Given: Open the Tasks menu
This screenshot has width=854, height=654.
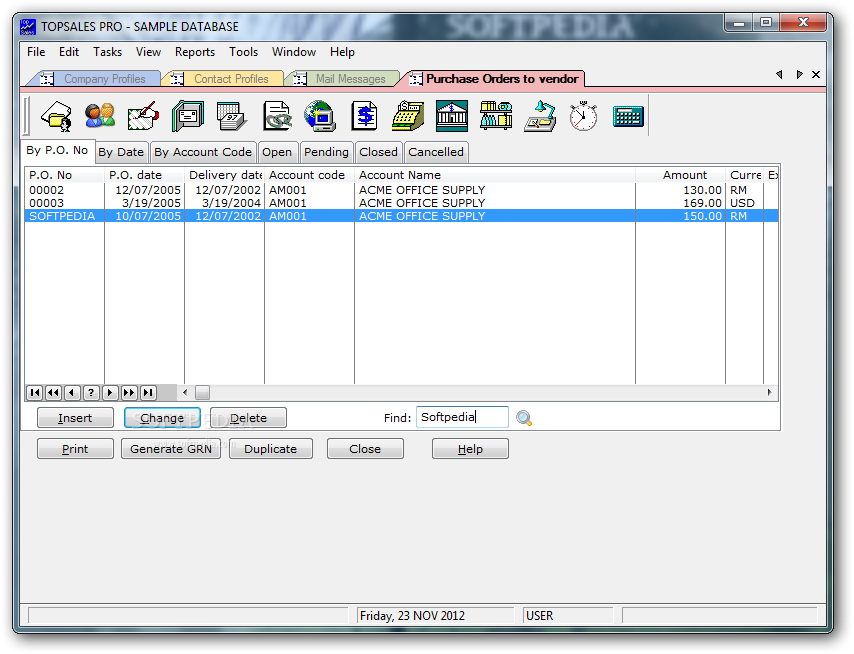Looking at the screenshot, I should click(x=107, y=52).
